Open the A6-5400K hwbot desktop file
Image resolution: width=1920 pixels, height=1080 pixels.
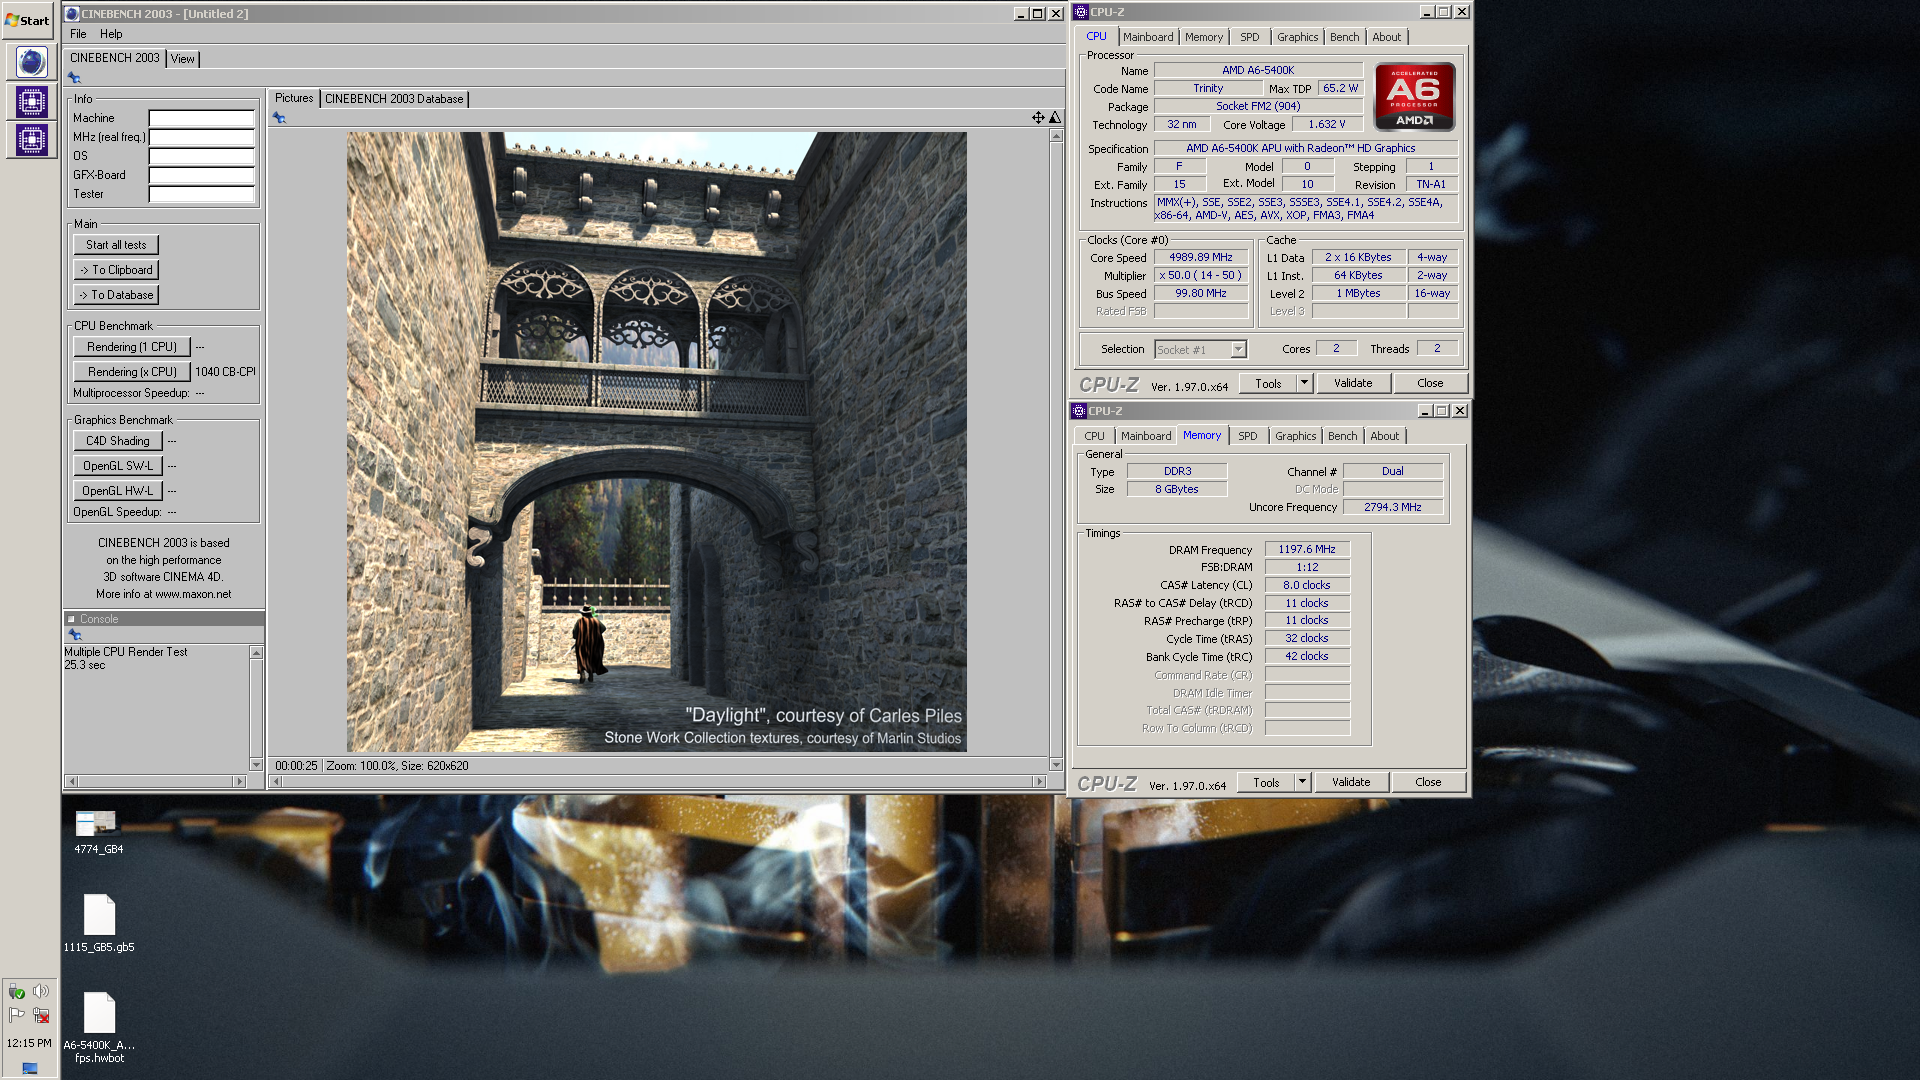click(99, 1028)
